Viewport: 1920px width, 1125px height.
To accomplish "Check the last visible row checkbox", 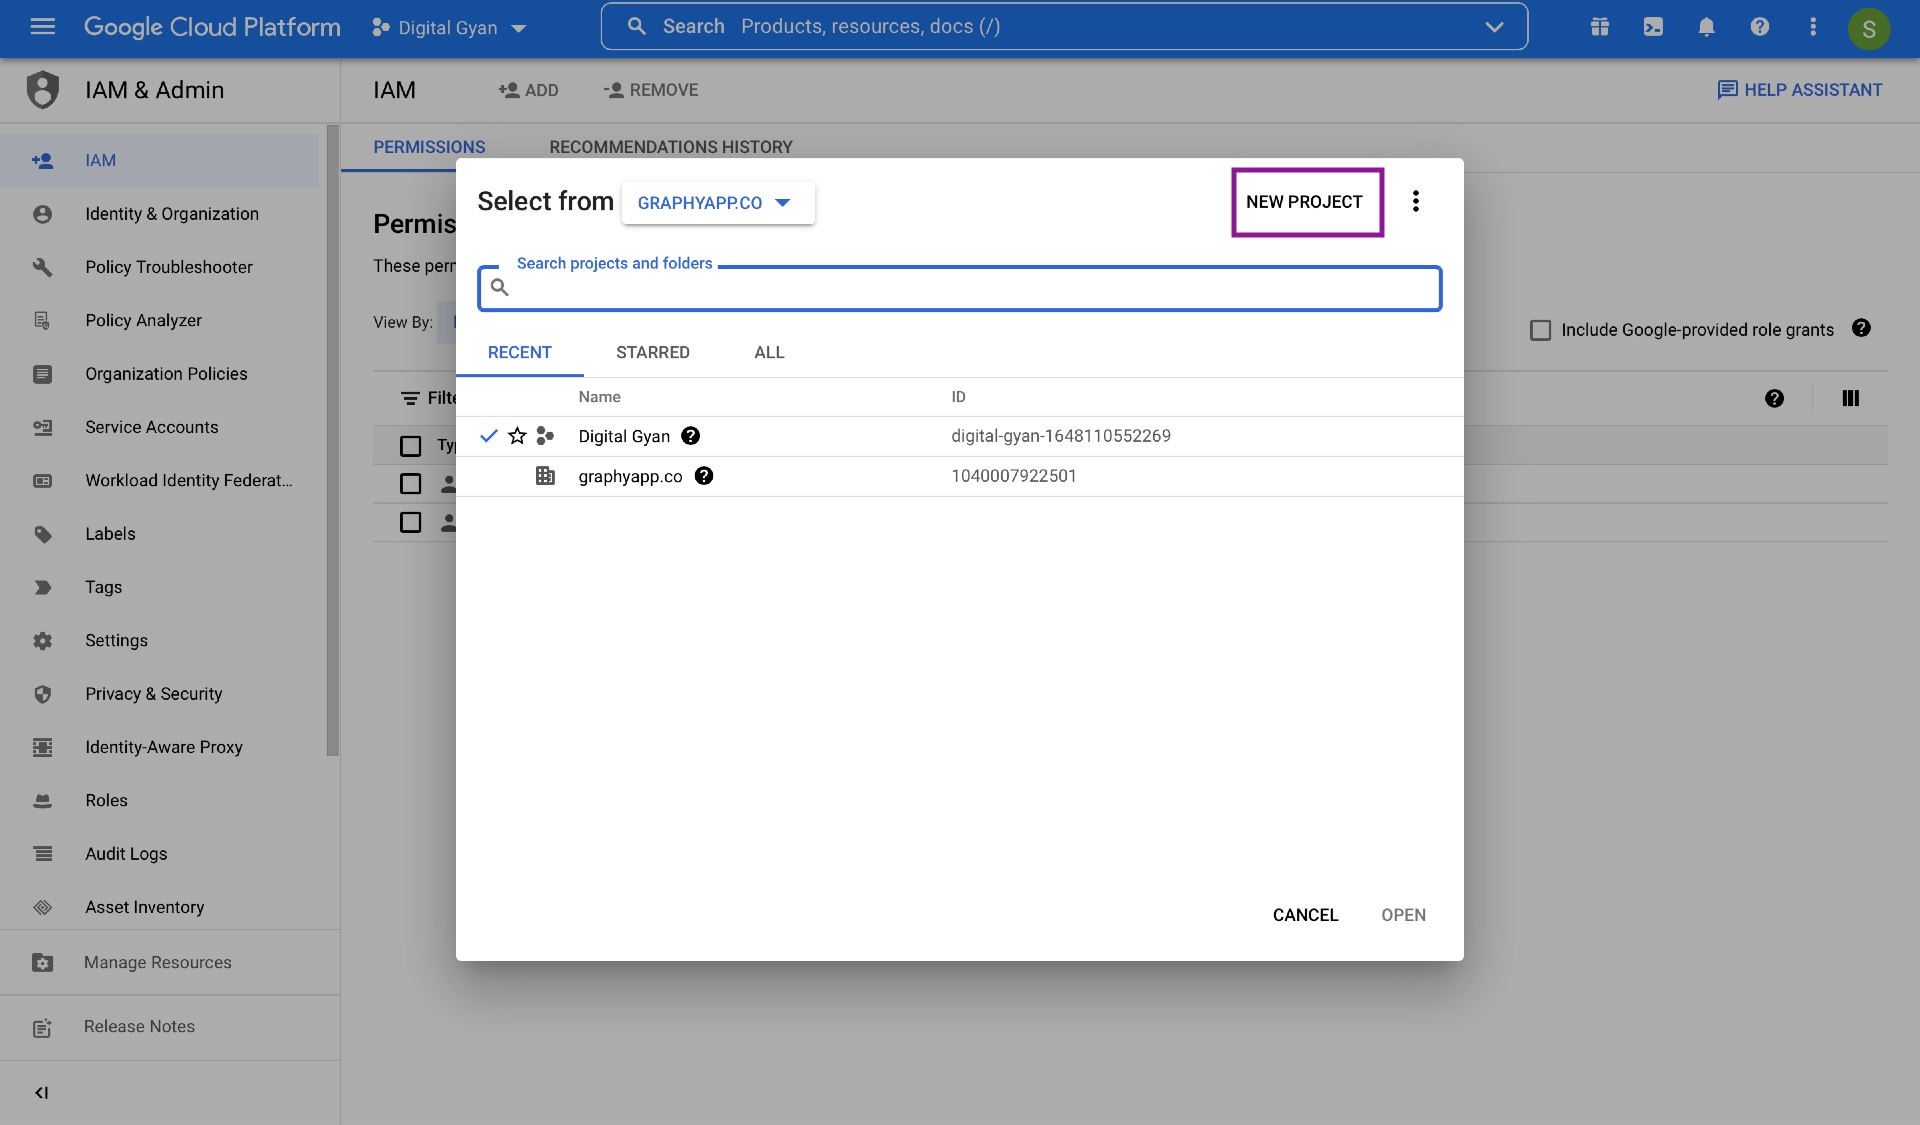I will 410,522.
